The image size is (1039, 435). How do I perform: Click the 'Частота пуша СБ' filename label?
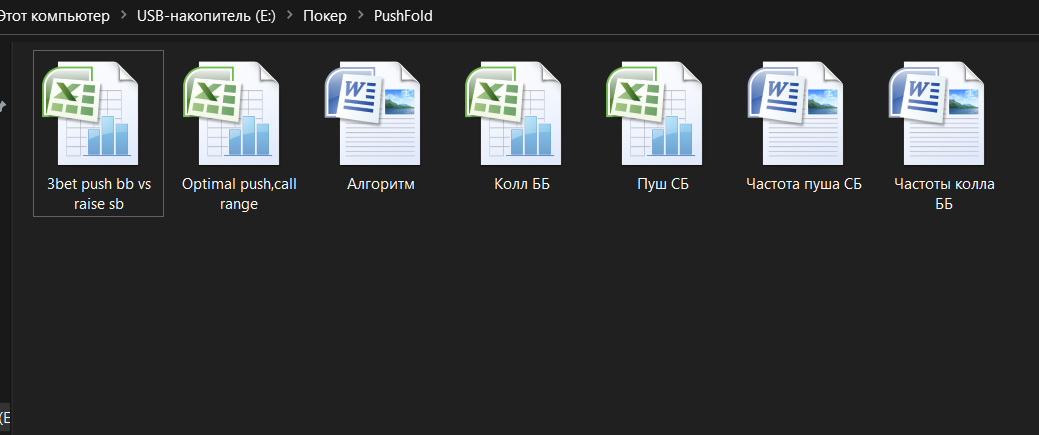point(804,184)
